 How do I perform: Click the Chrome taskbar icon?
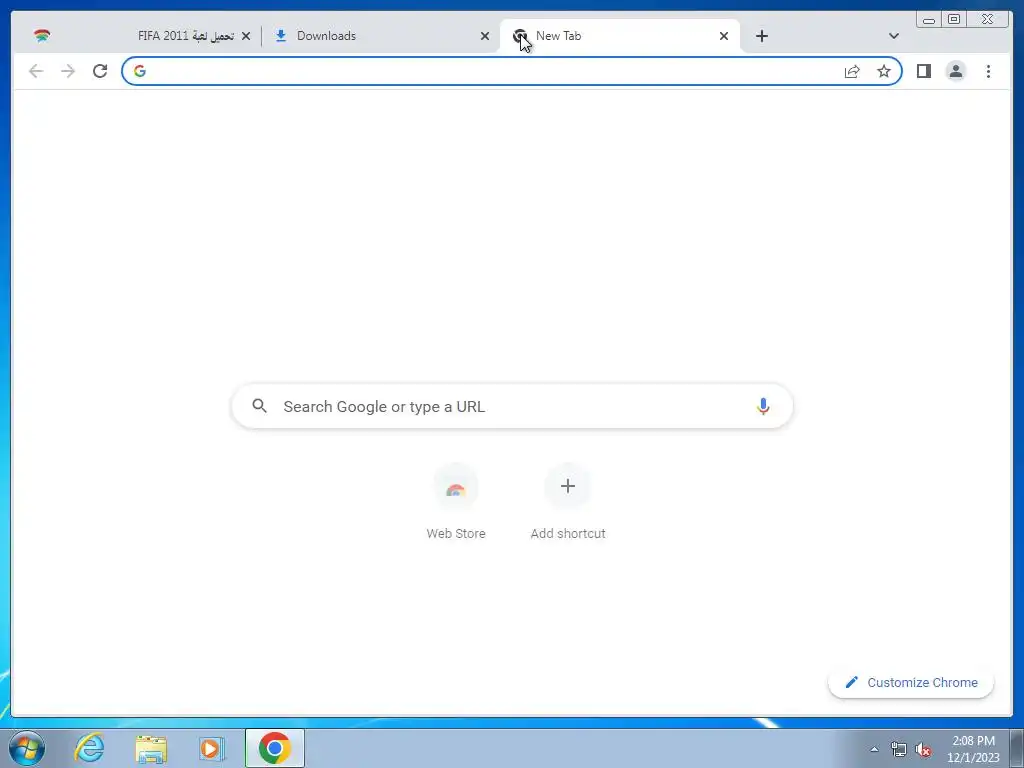pos(275,748)
